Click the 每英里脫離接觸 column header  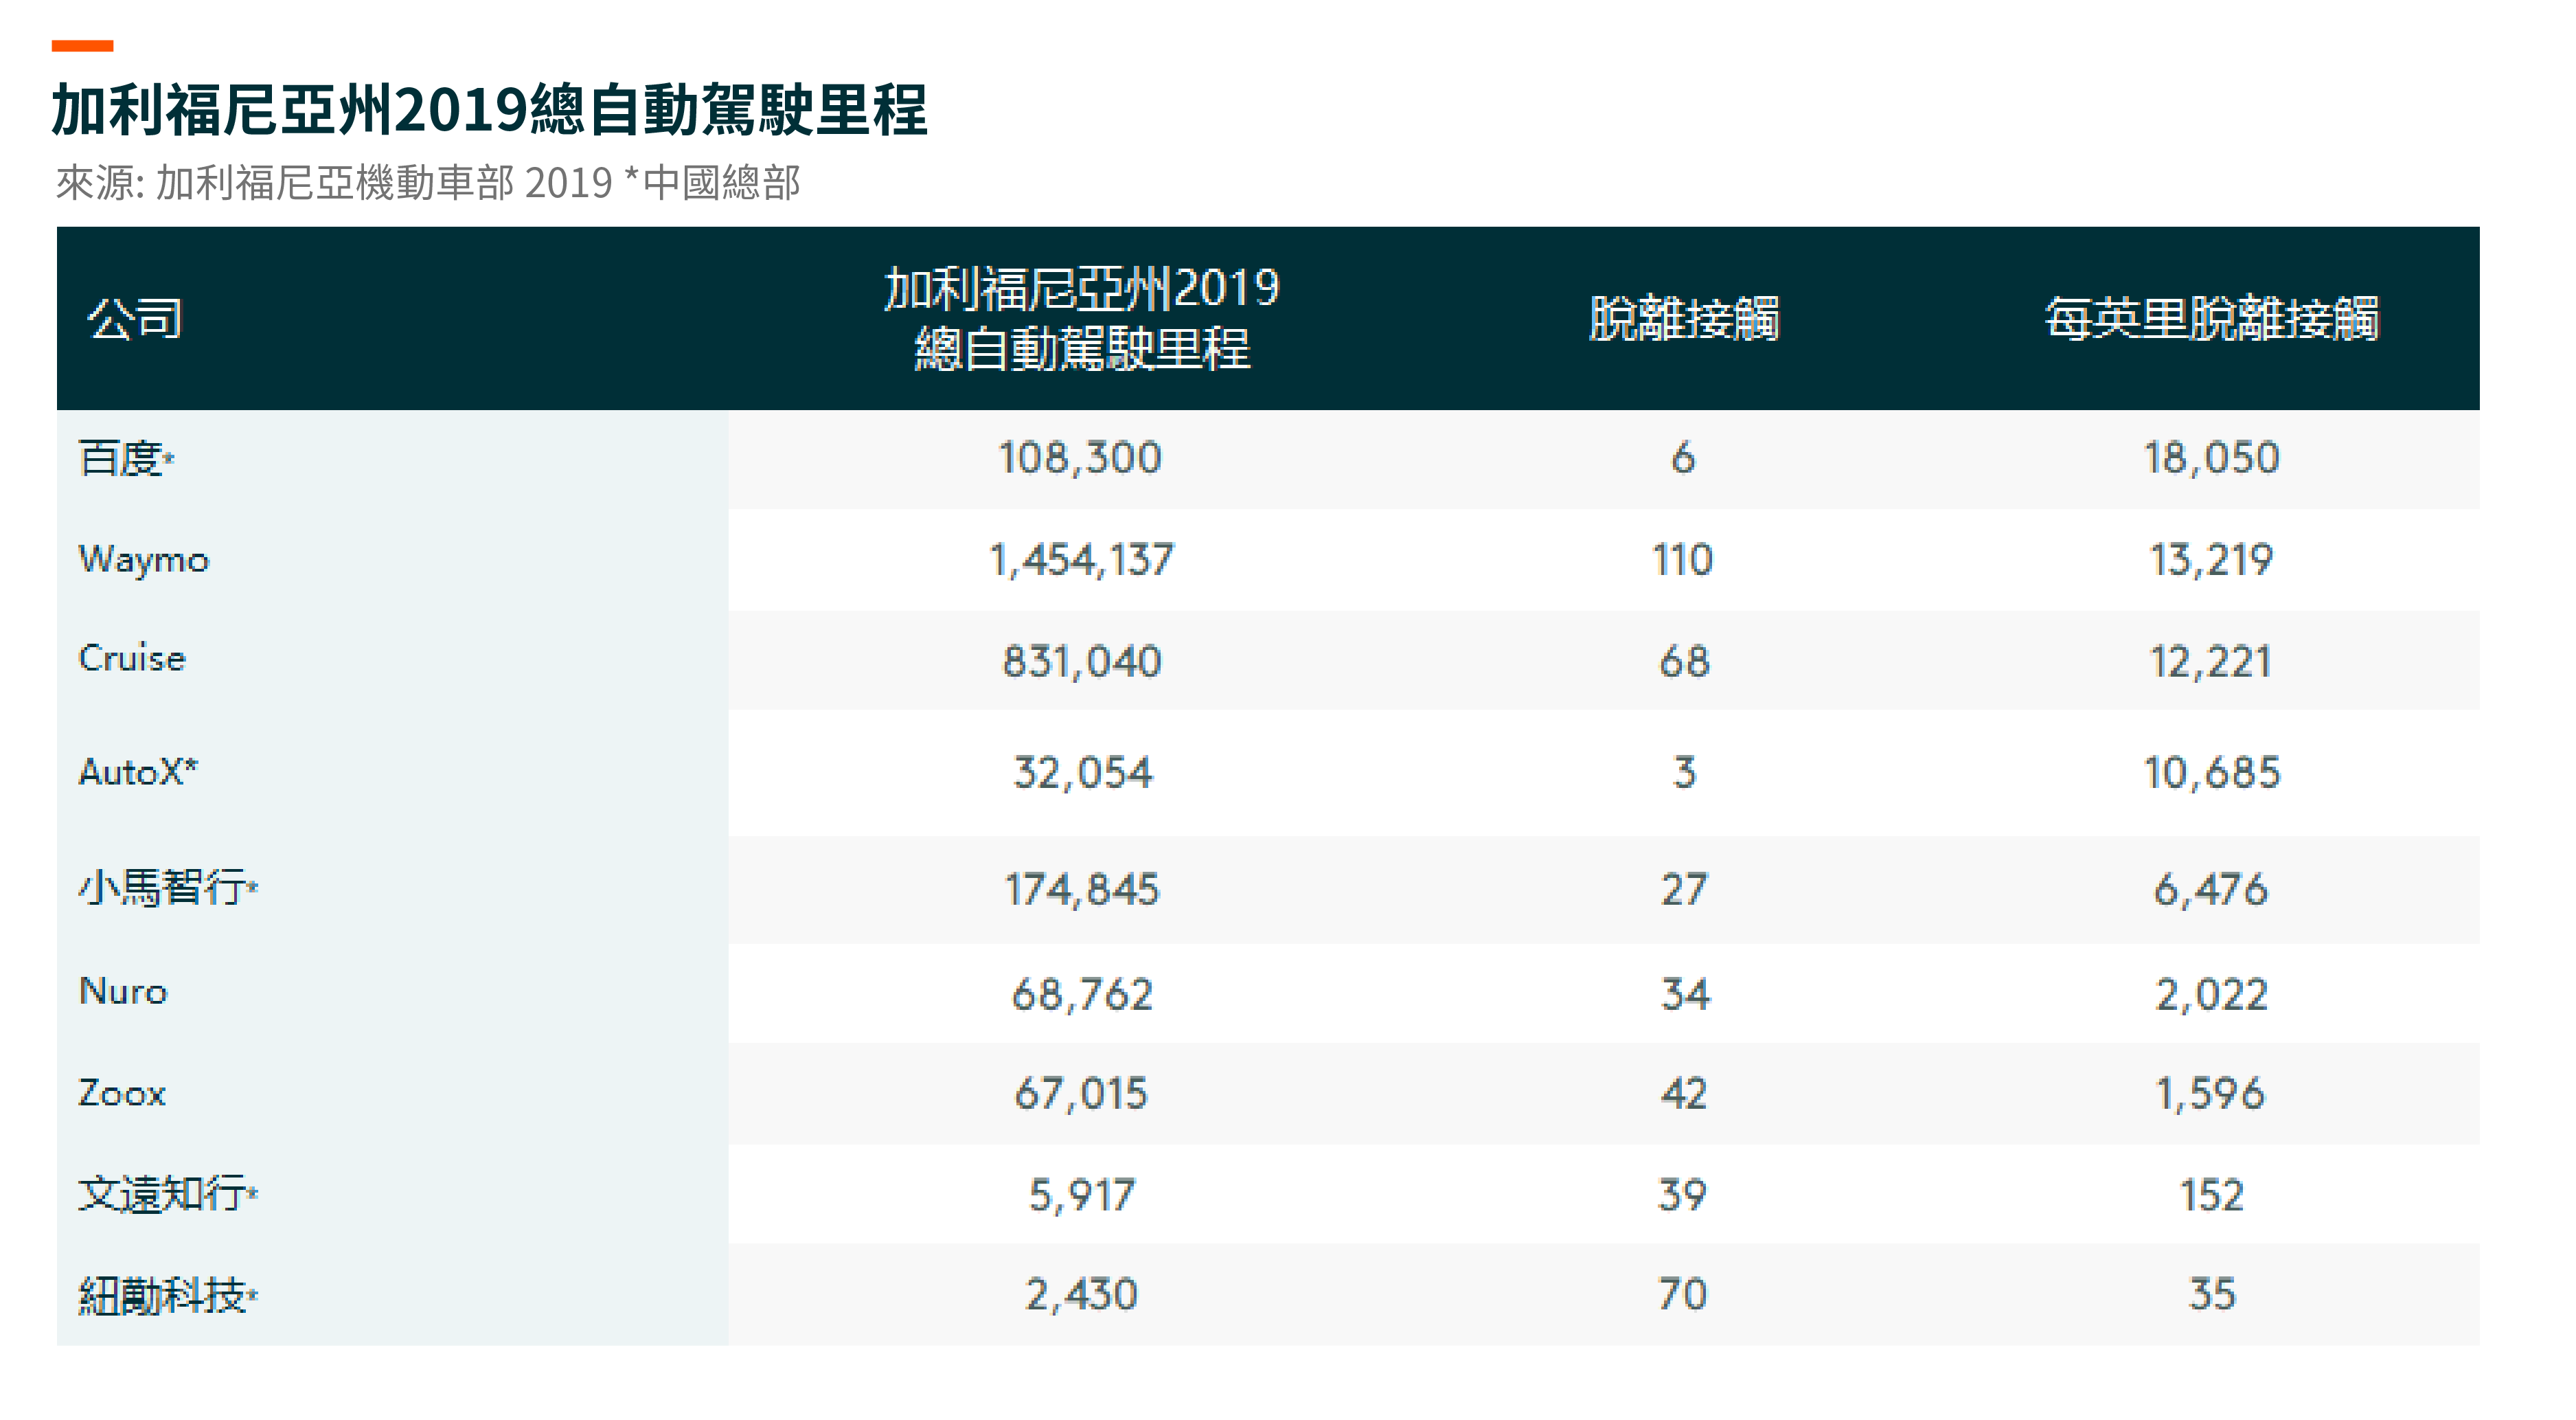click(2211, 319)
